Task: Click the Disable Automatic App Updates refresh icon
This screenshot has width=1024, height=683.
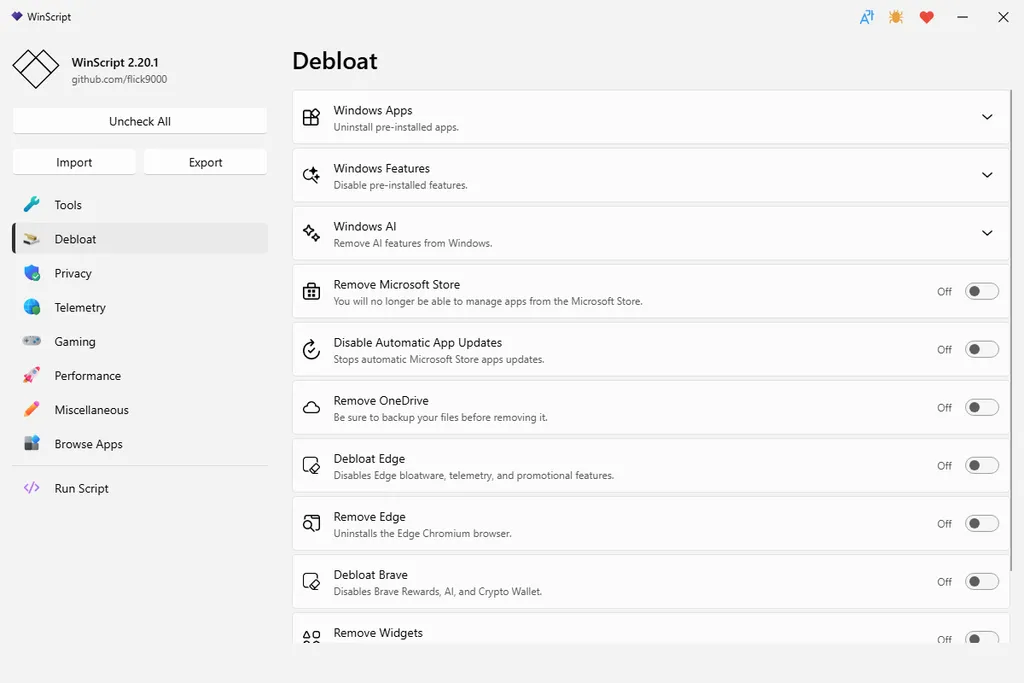Action: click(312, 349)
